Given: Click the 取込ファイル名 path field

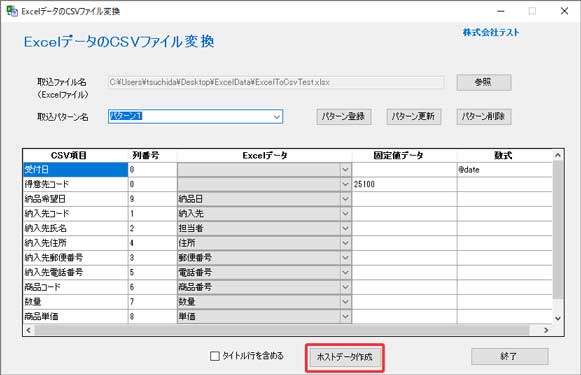Looking at the screenshot, I should pos(276,82).
